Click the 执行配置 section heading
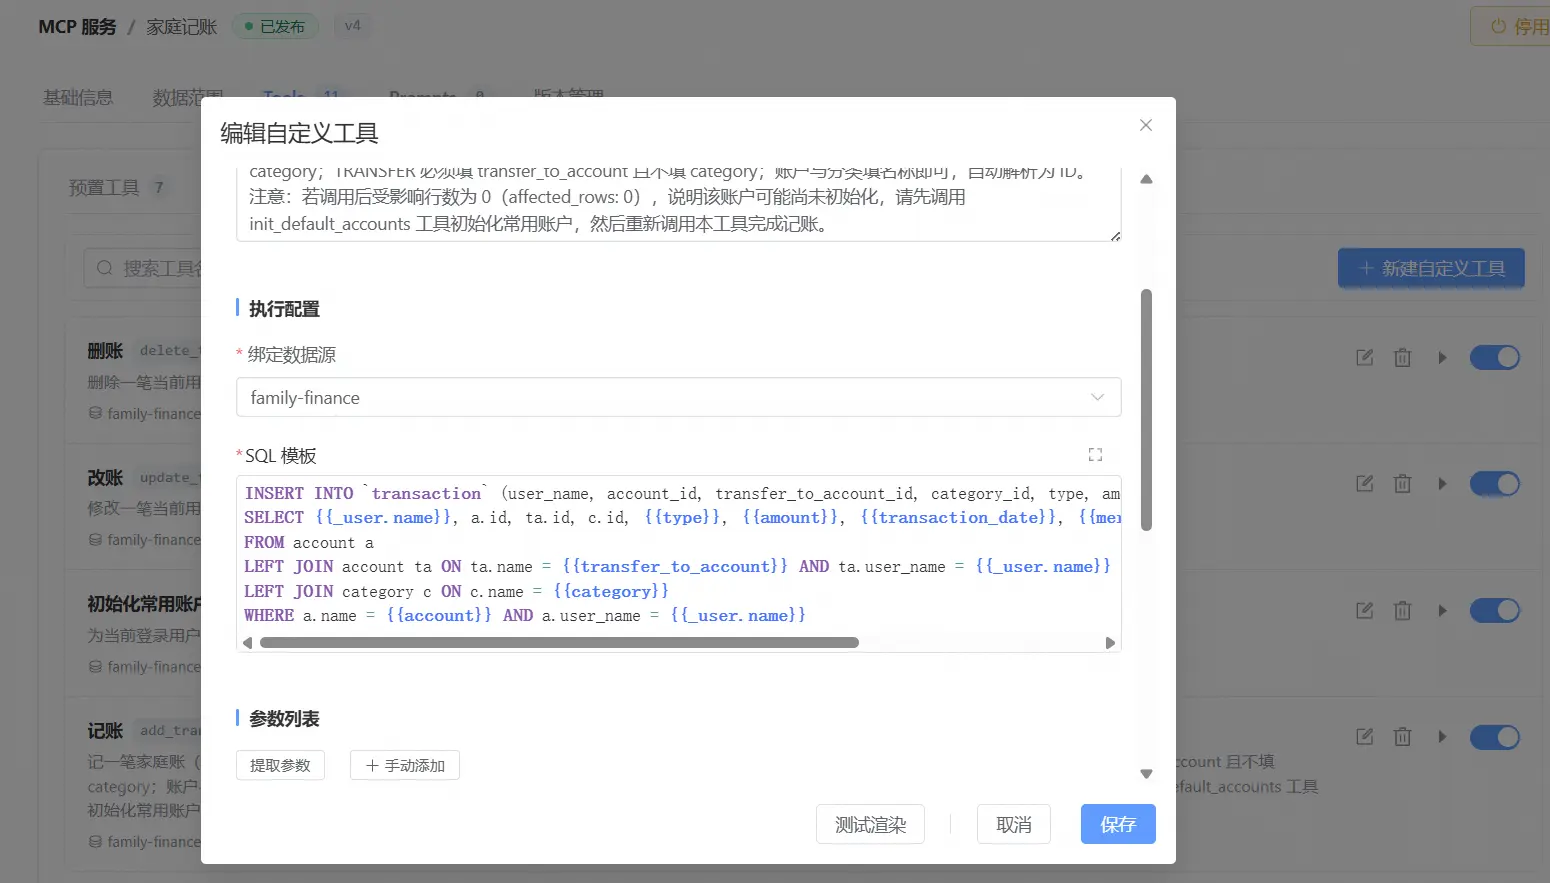This screenshot has width=1550, height=883. (284, 309)
